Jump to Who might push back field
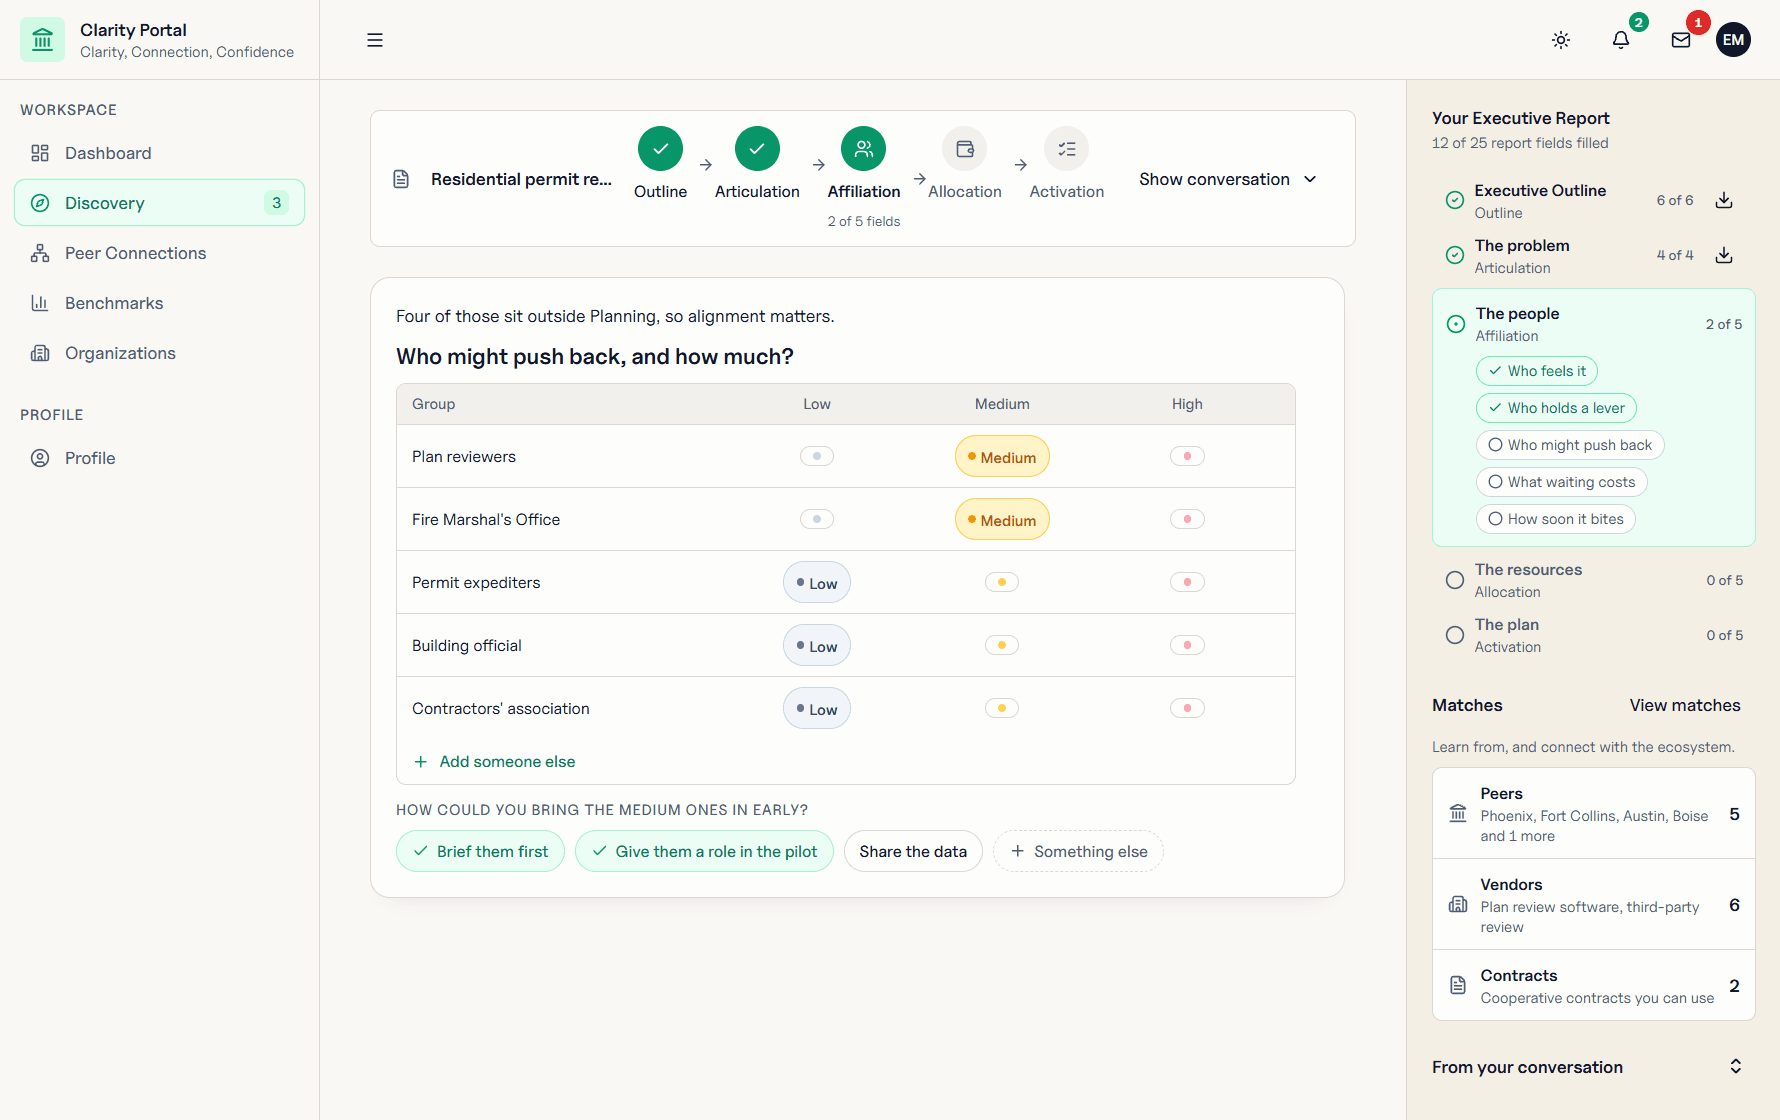The width and height of the screenshot is (1780, 1120). [x=1570, y=445]
